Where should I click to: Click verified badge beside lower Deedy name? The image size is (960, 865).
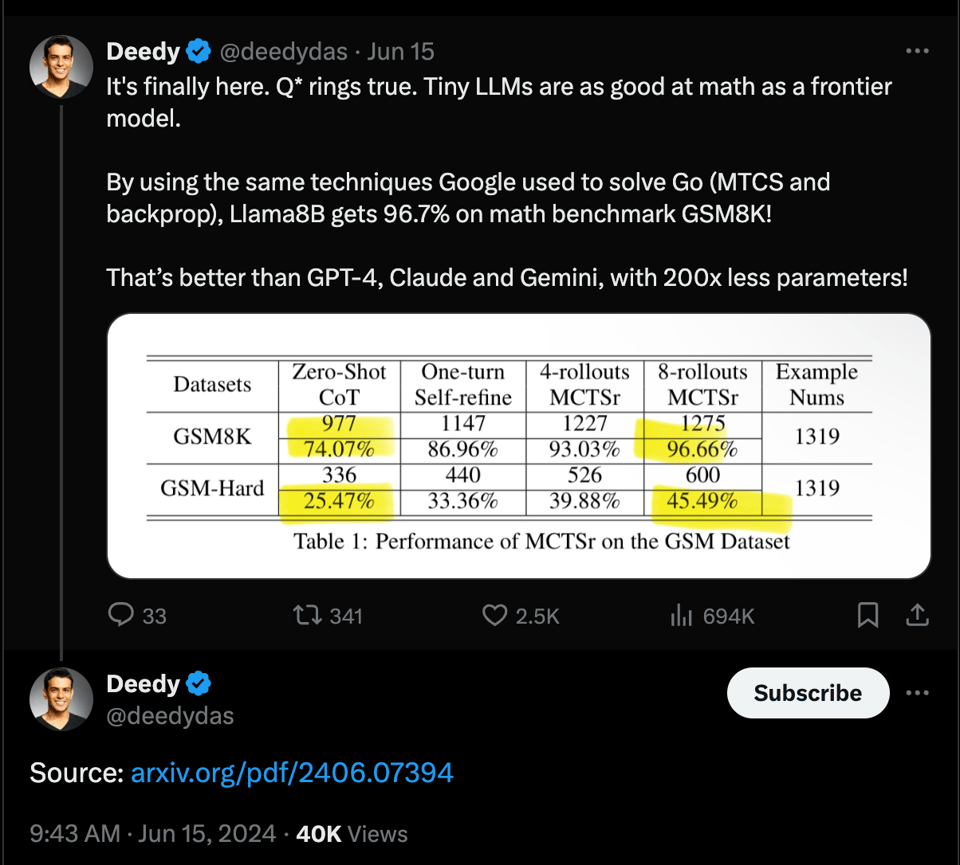pyautogui.click(x=200, y=684)
